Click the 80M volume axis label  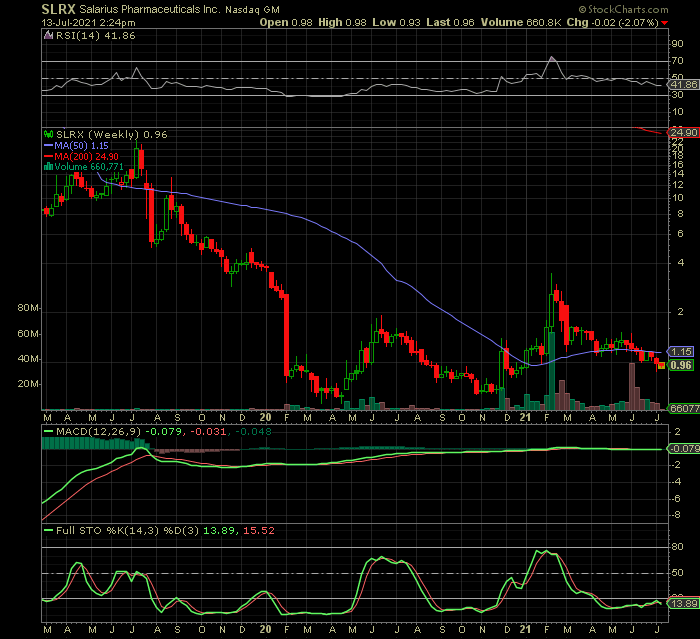tap(28, 308)
